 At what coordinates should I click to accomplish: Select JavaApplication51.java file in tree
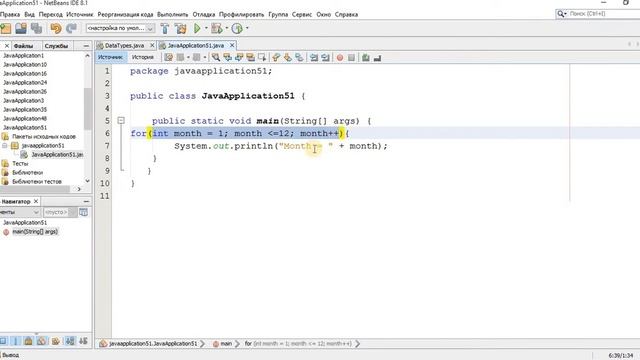click(x=57, y=155)
